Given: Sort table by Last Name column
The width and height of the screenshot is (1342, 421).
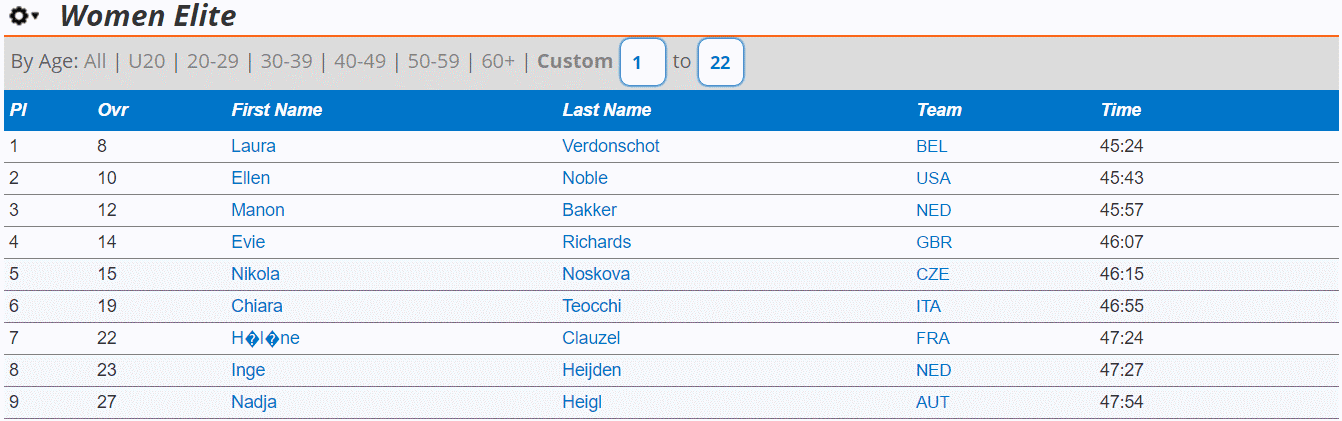Looking at the screenshot, I should [607, 110].
